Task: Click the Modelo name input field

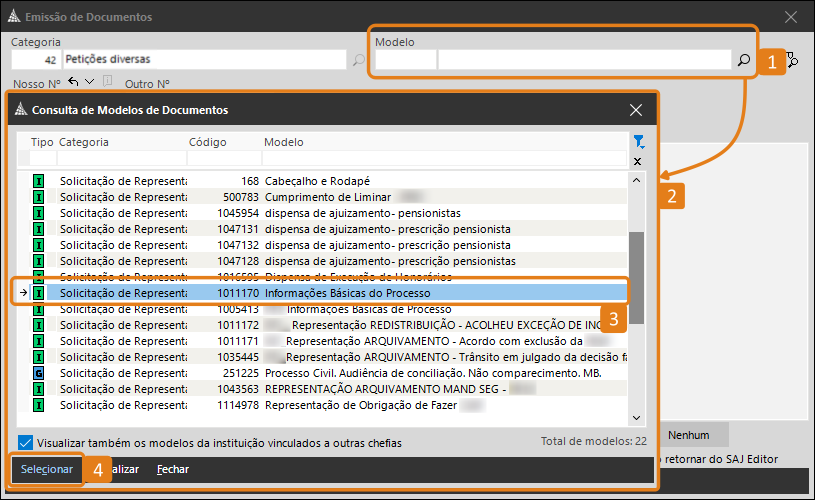Action: click(x=585, y=60)
